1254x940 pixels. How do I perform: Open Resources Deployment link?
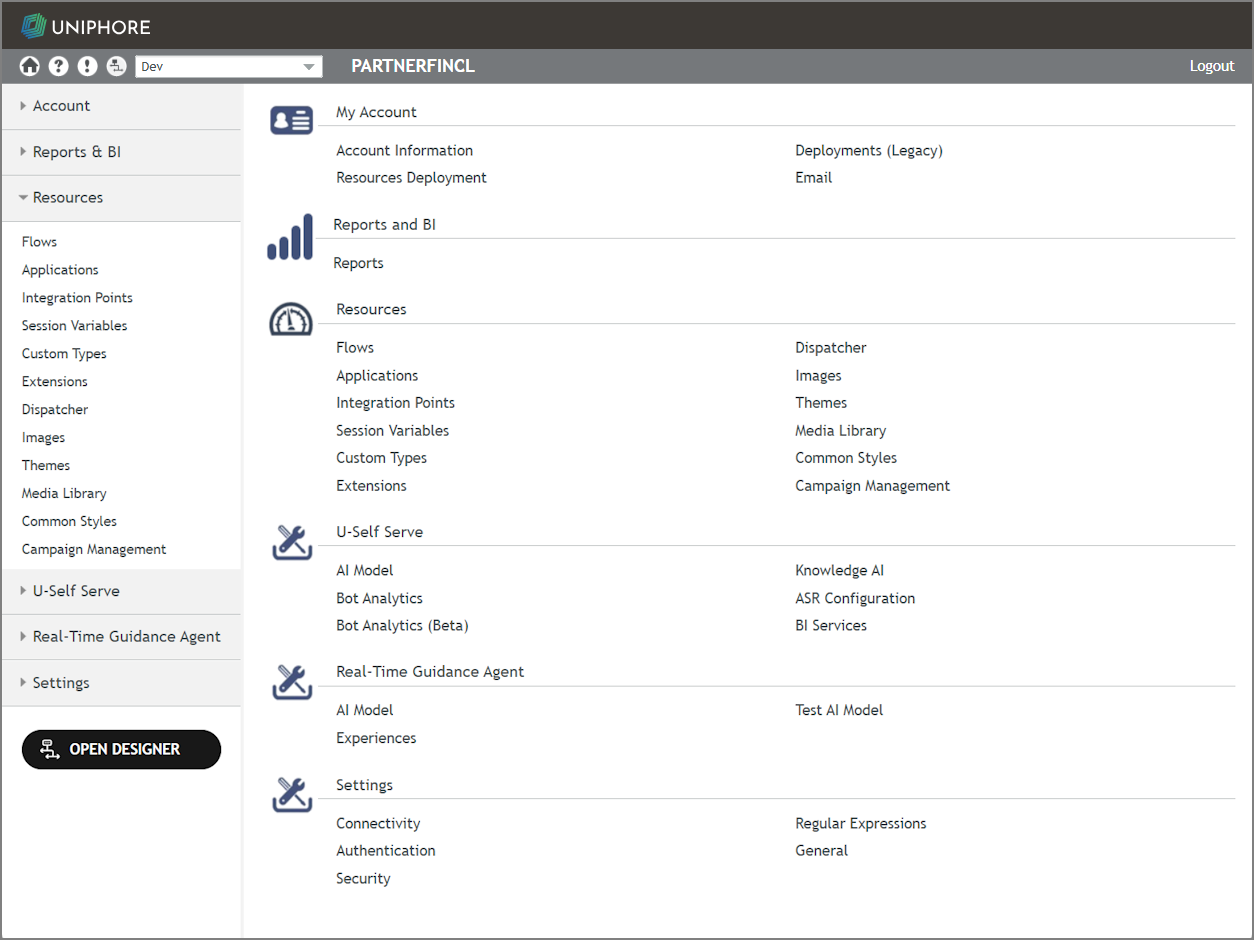[412, 178]
